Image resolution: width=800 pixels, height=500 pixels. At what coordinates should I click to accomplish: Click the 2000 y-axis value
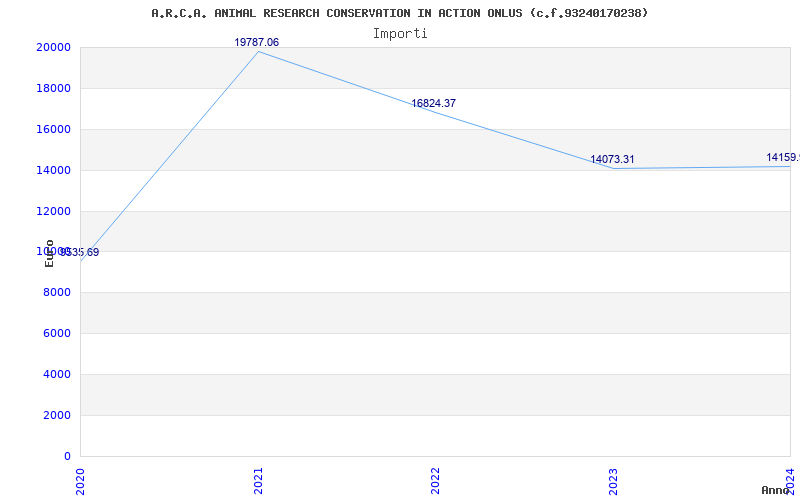tap(56, 415)
